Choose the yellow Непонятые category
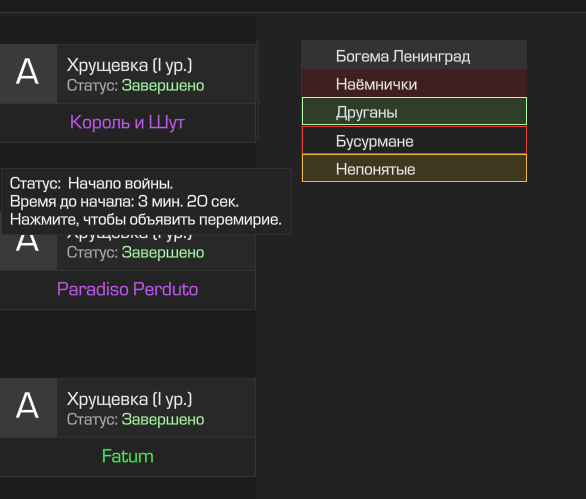The height and width of the screenshot is (499, 586). [x=414, y=168]
